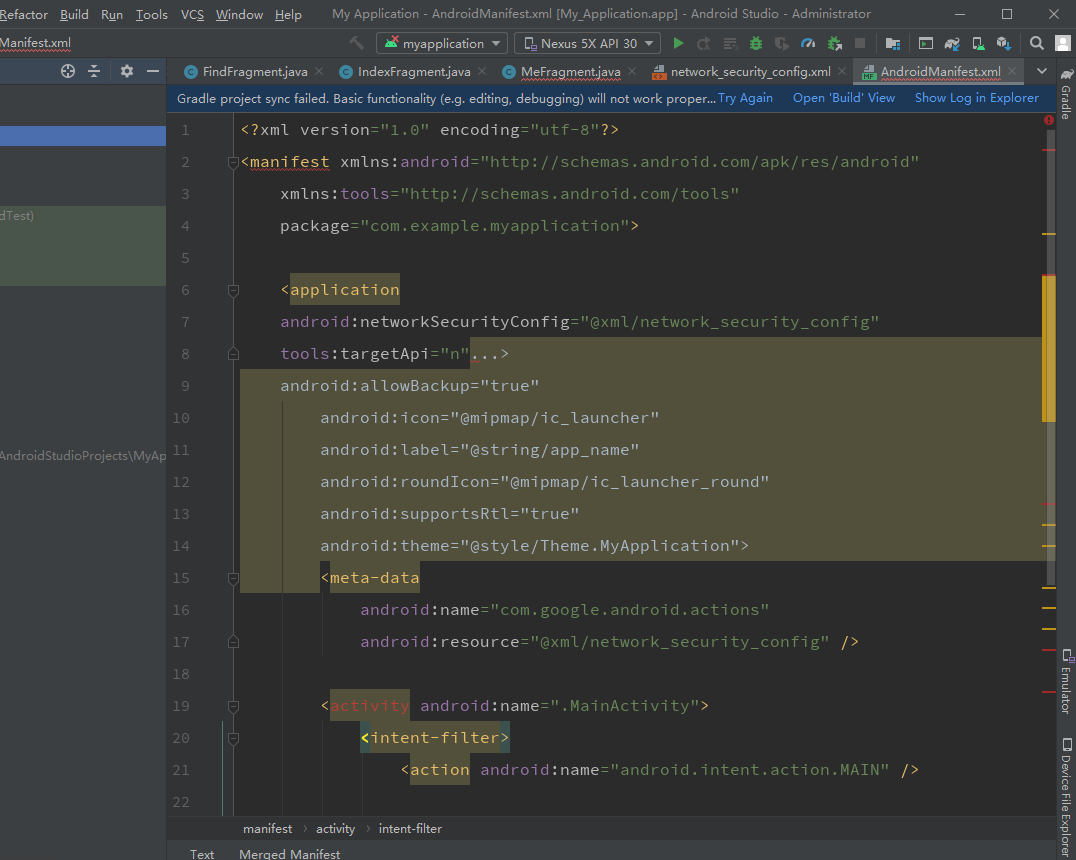The height and width of the screenshot is (860, 1076).
Task: Open the VCS menu
Action: point(192,14)
